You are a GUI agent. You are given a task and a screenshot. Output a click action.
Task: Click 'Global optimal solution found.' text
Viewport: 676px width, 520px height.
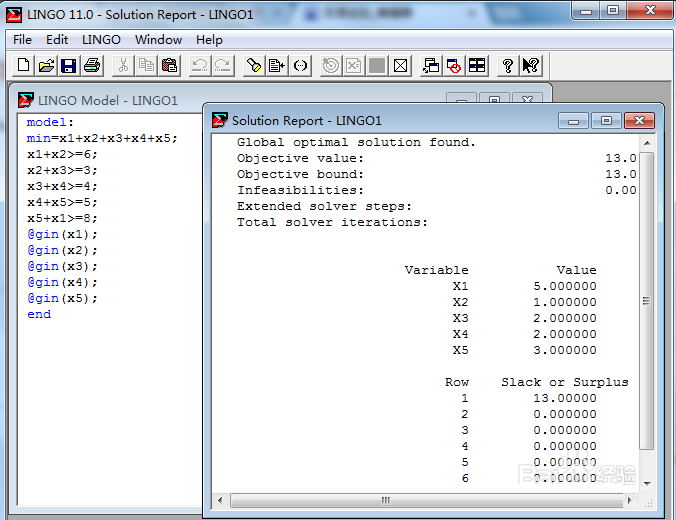click(x=356, y=142)
